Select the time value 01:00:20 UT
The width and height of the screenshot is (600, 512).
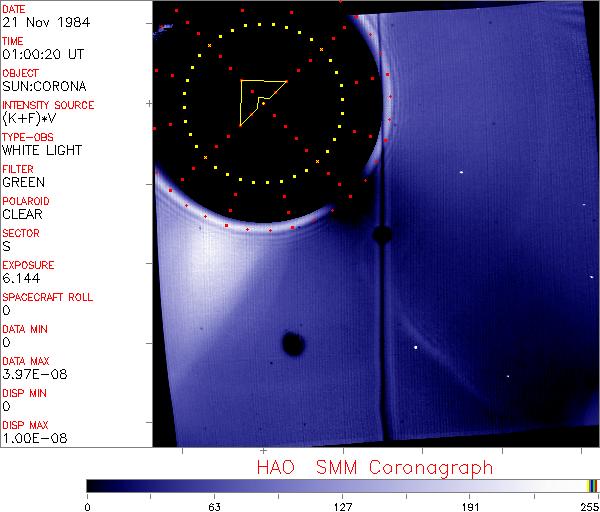(41, 54)
